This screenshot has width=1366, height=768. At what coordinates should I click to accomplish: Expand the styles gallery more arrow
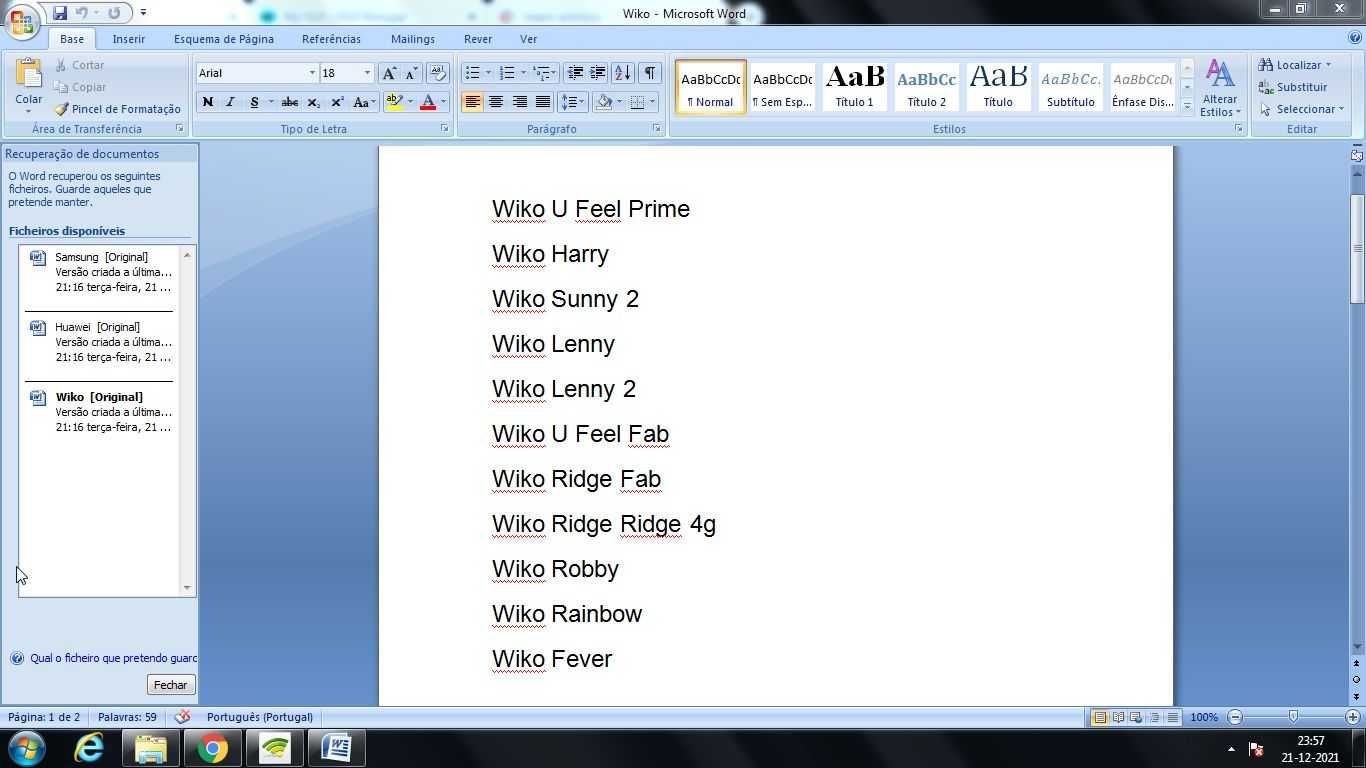tap(1187, 106)
